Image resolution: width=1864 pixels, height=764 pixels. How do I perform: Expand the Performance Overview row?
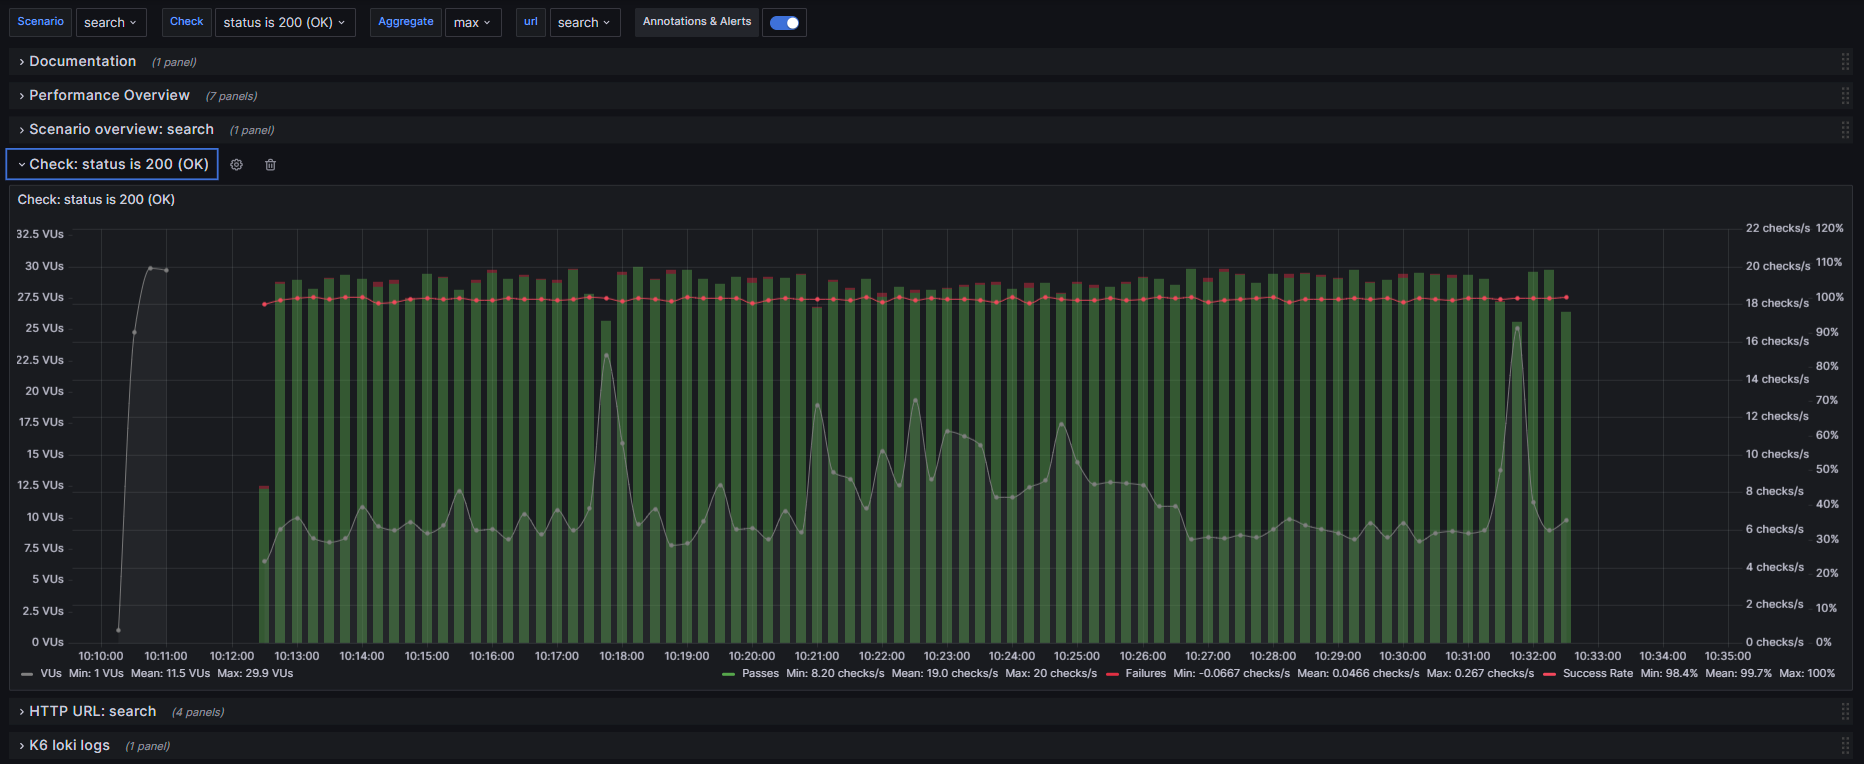(109, 96)
